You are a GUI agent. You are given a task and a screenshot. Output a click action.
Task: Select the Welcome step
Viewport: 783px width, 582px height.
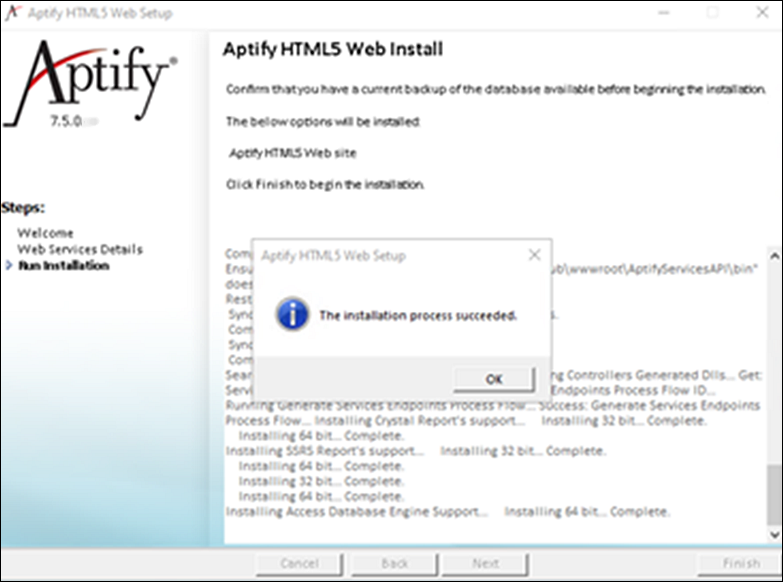45,233
